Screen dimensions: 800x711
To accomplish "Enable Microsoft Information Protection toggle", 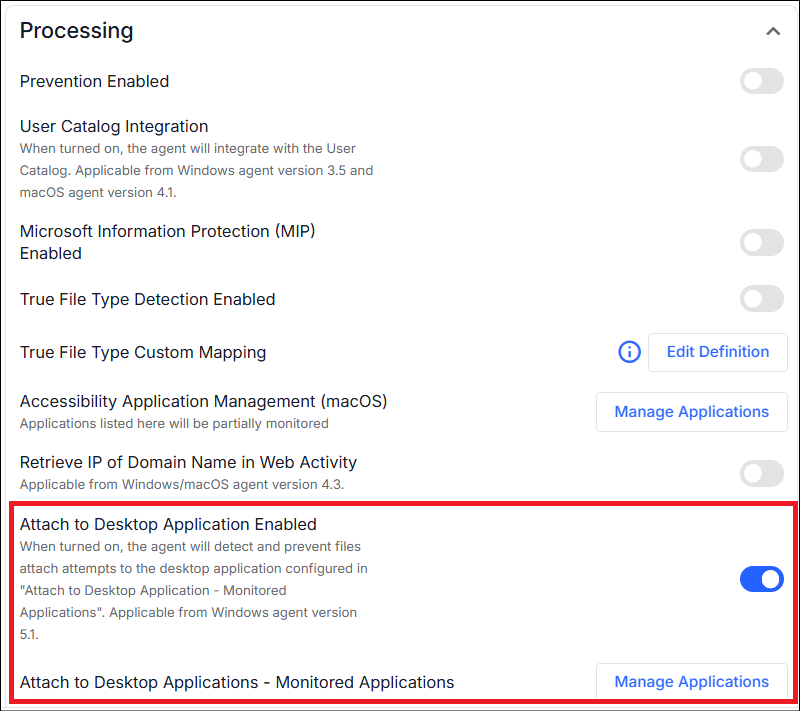I will tap(762, 242).
